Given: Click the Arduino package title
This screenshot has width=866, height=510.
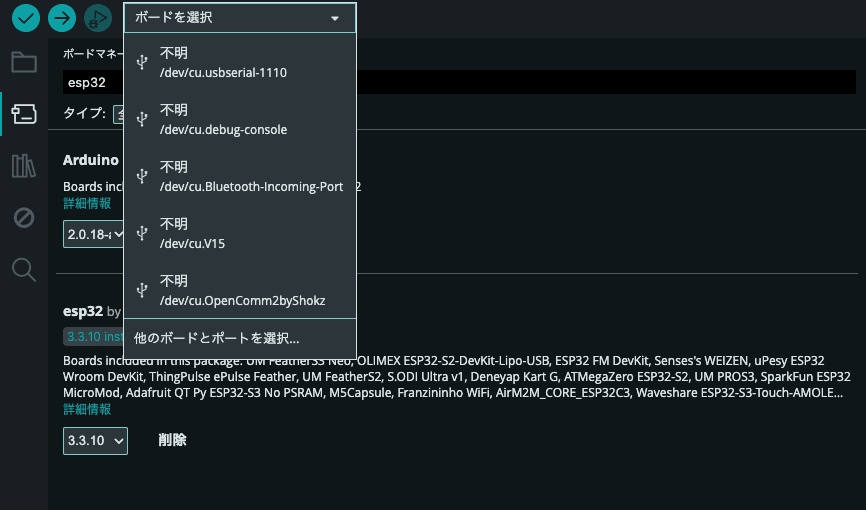Looking at the screenshot, I should click(91, 160).
